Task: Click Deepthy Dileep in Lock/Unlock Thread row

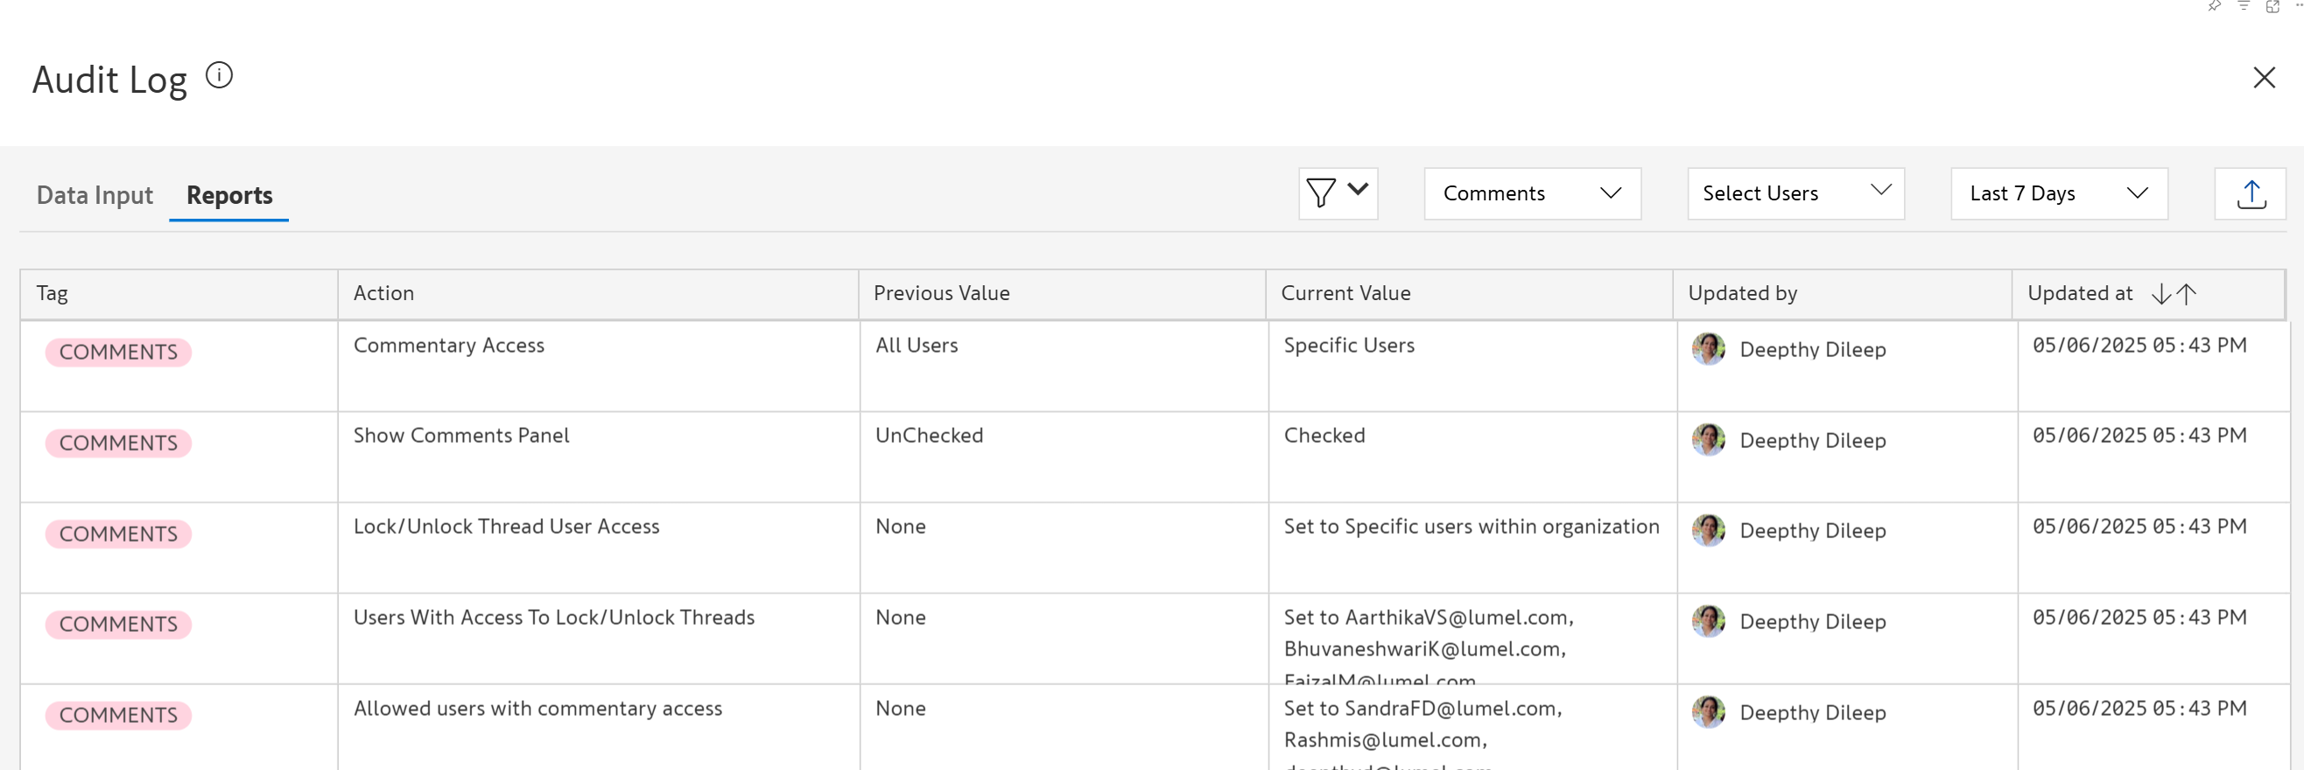Action: pos(1812,531)
